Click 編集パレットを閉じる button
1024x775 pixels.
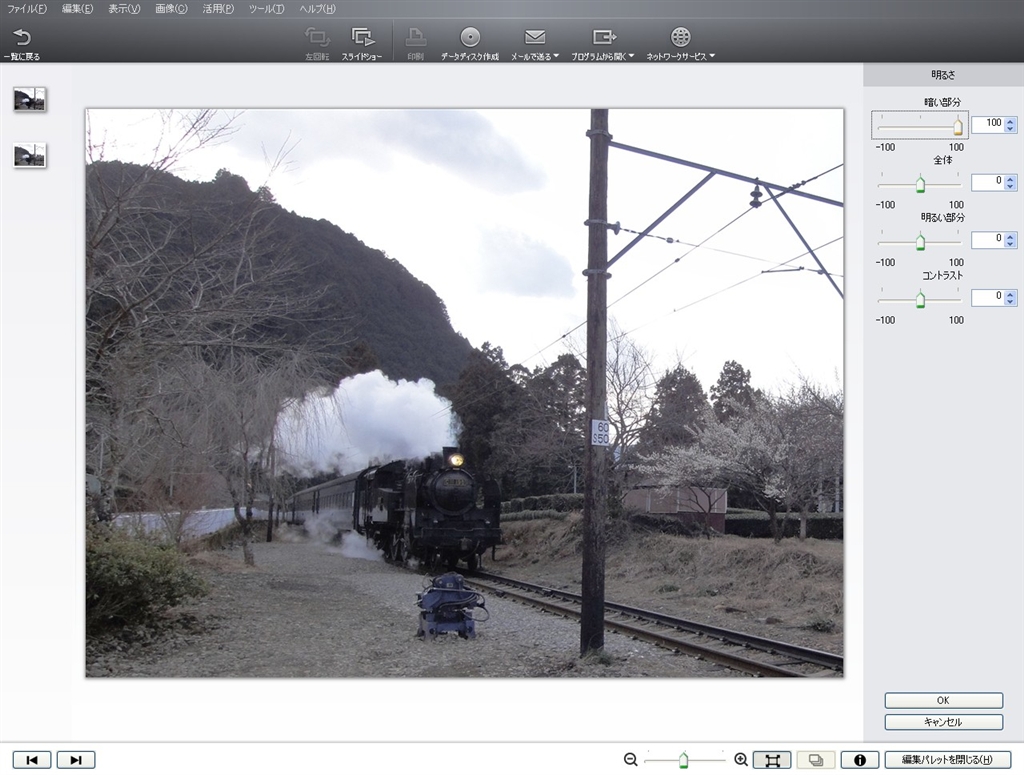coord(948,760)
